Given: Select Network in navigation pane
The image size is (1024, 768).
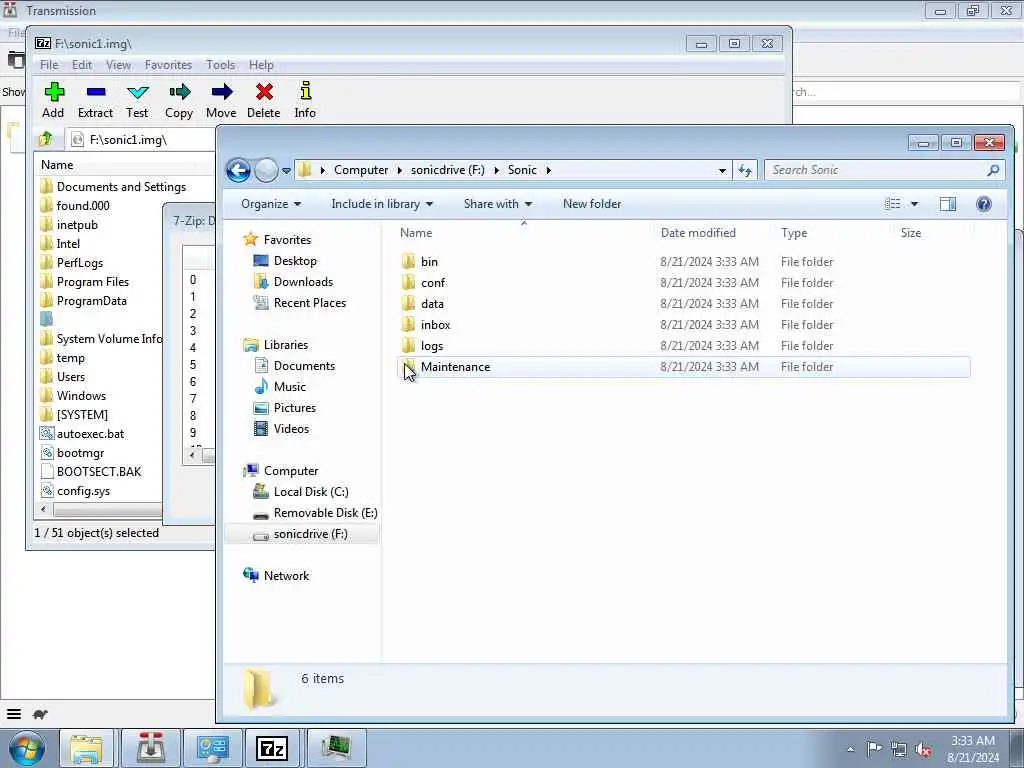Looking at the screenshot, I should pos(286,575).
